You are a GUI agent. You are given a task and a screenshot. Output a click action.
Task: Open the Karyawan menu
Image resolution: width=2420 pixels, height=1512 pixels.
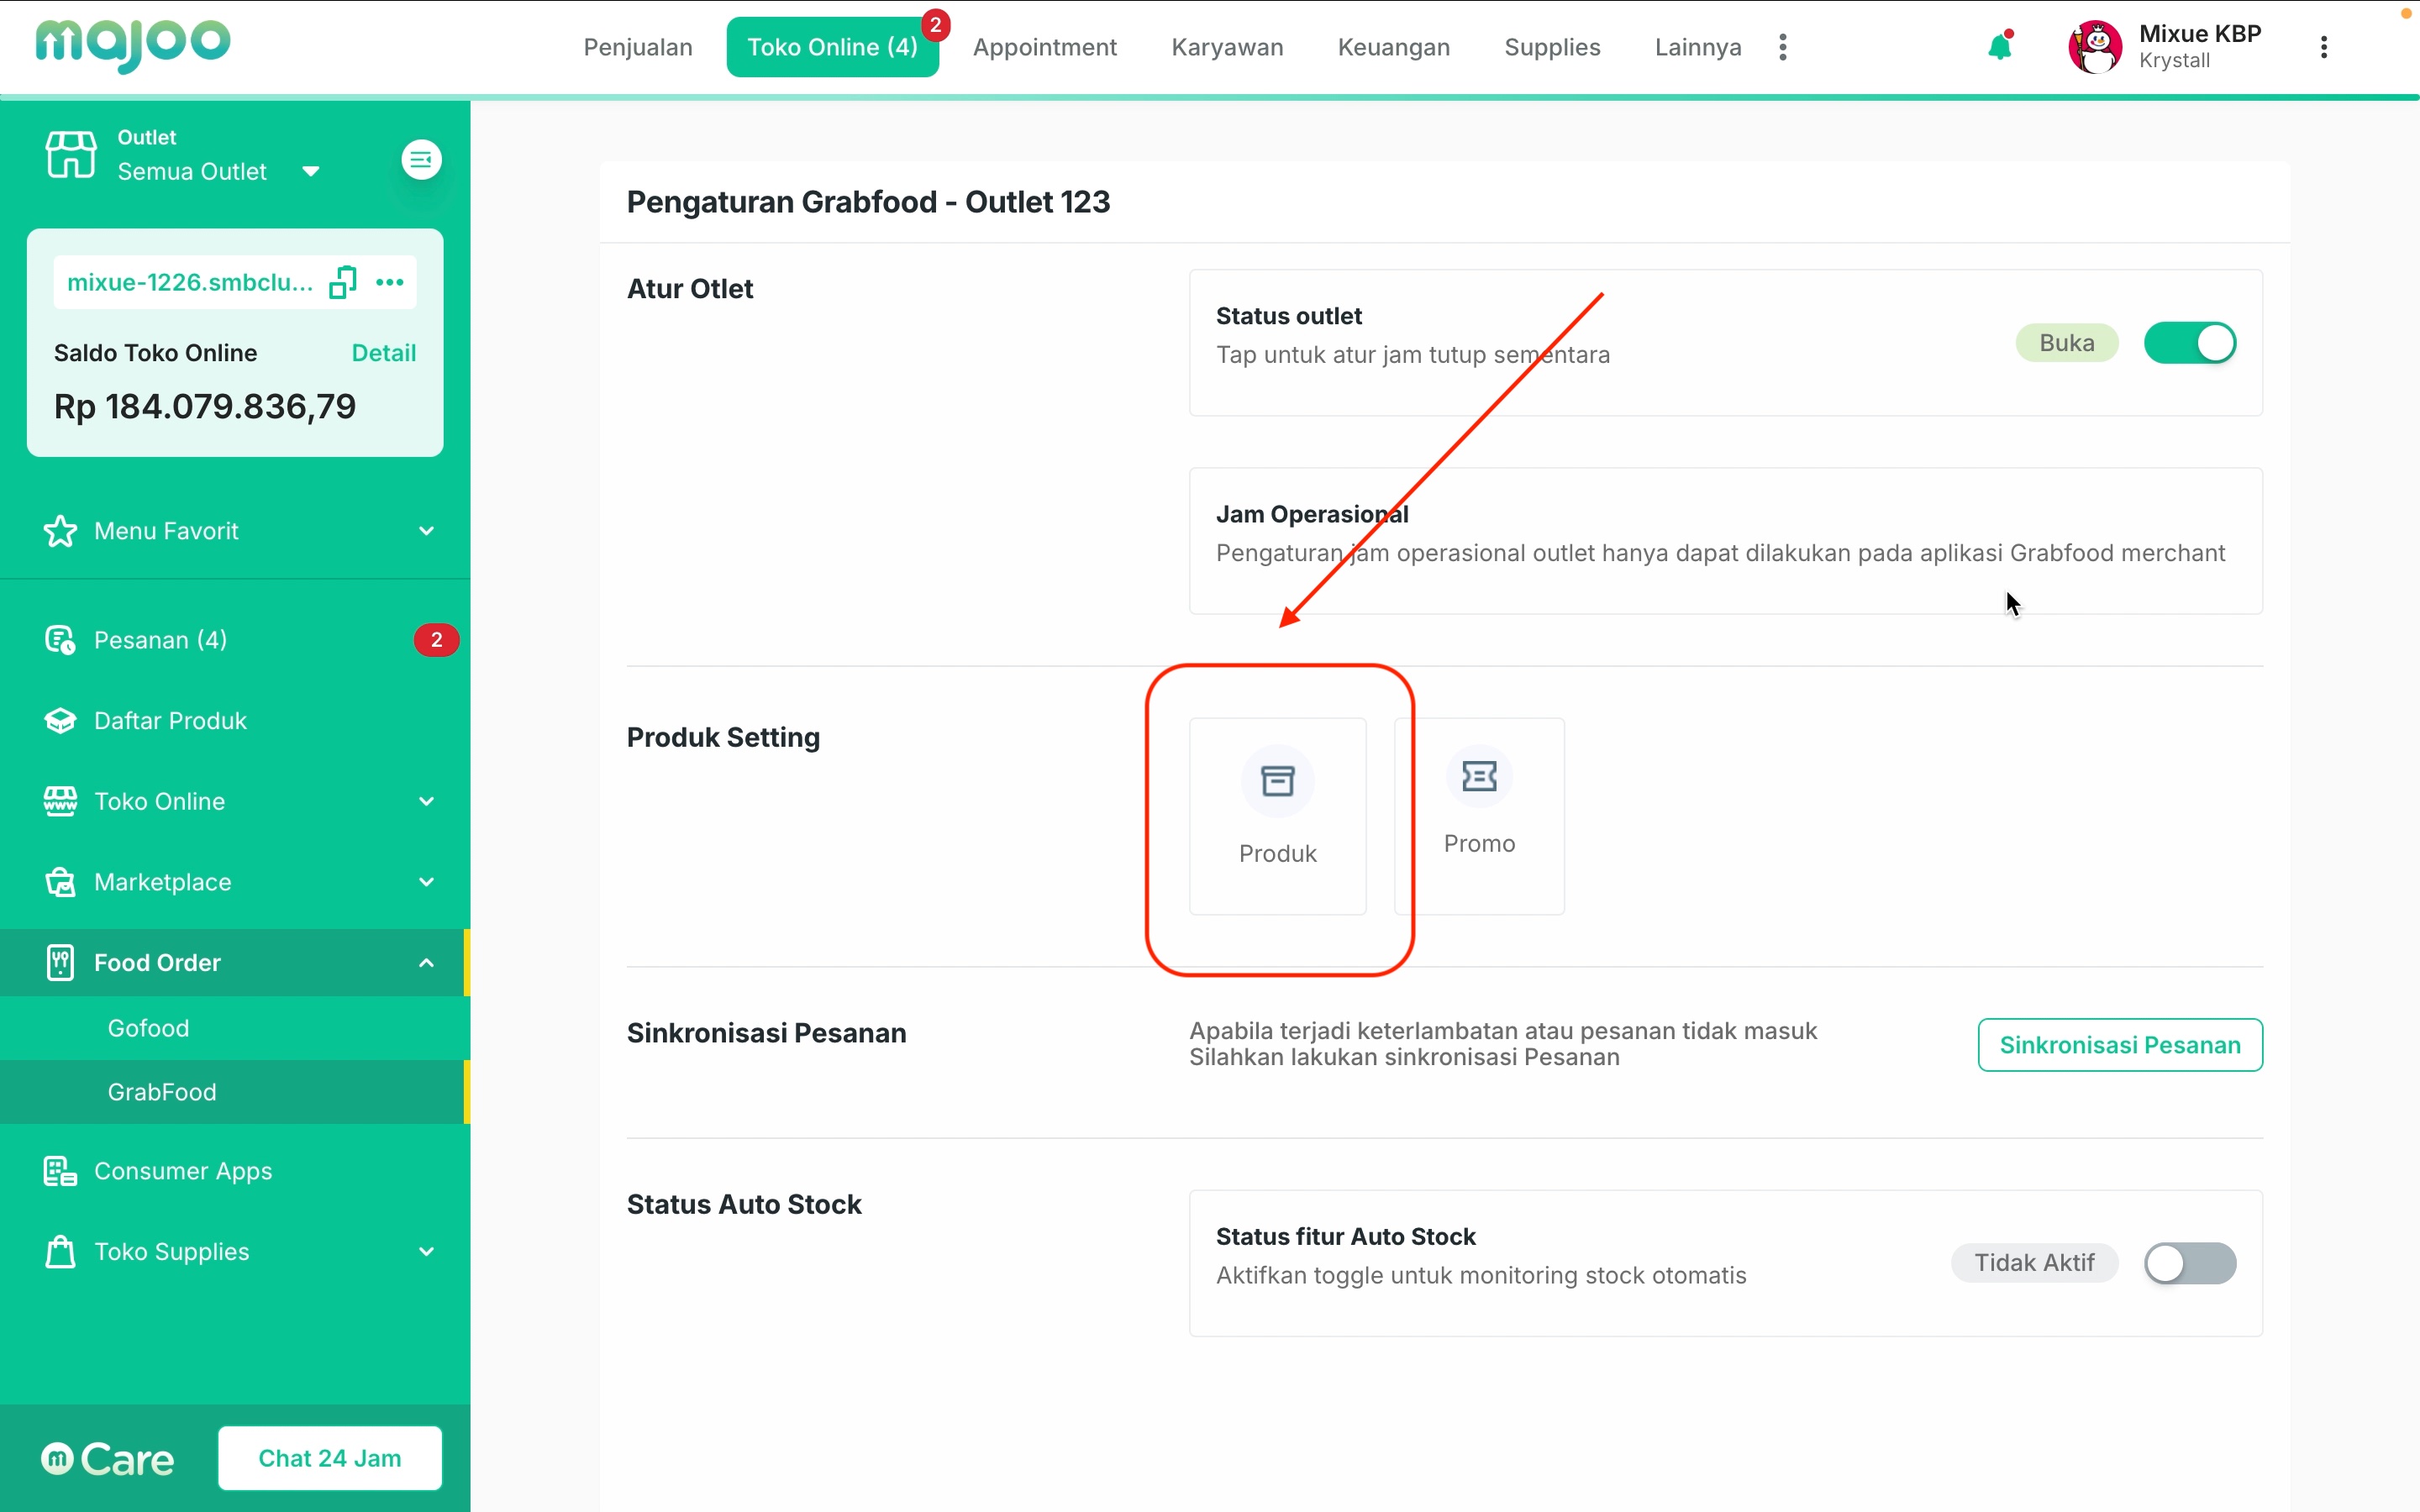click(x=1227, y=47)
